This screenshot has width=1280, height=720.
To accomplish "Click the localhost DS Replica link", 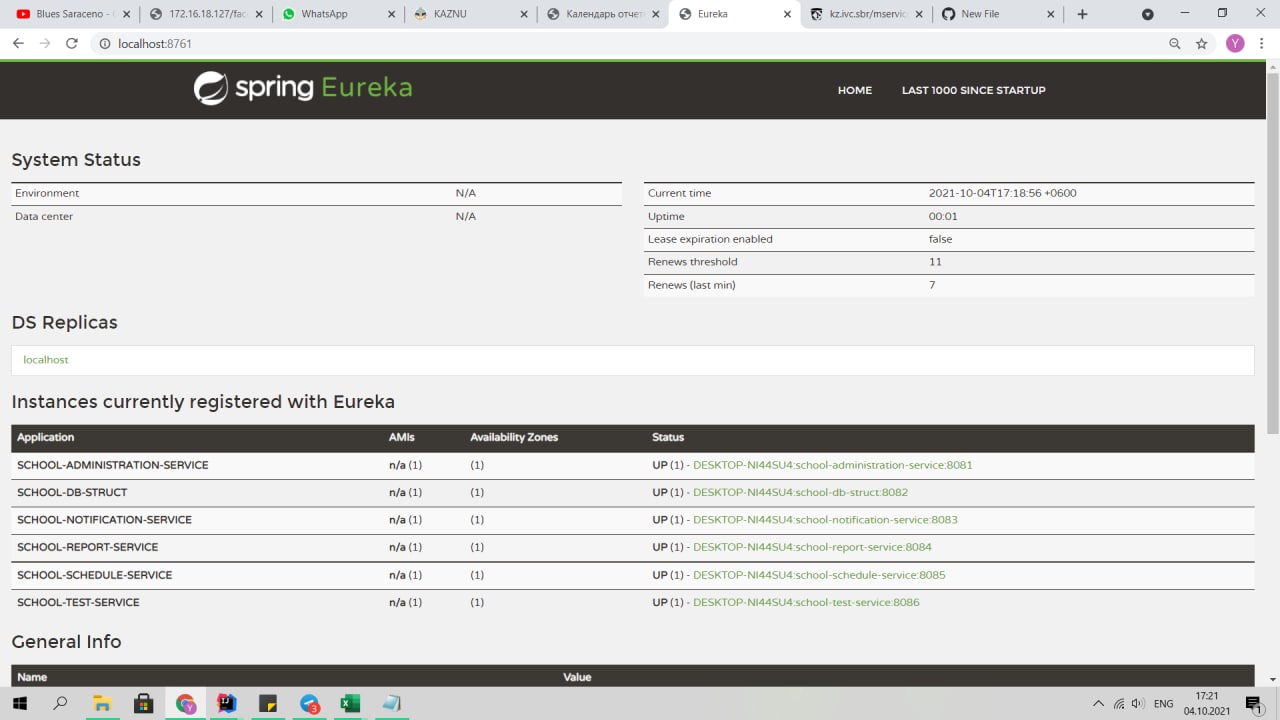I will point(45,359).
